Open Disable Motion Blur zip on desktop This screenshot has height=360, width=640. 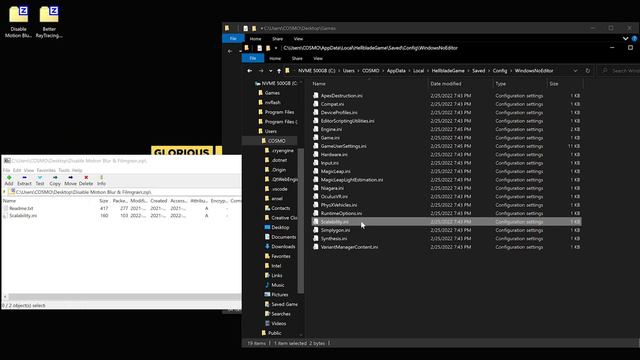(18, 22)
